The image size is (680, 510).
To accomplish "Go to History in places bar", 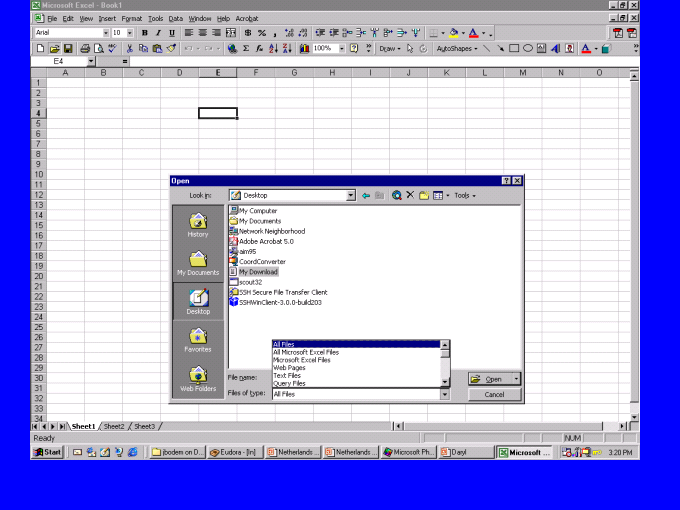I will click(198, 225).
